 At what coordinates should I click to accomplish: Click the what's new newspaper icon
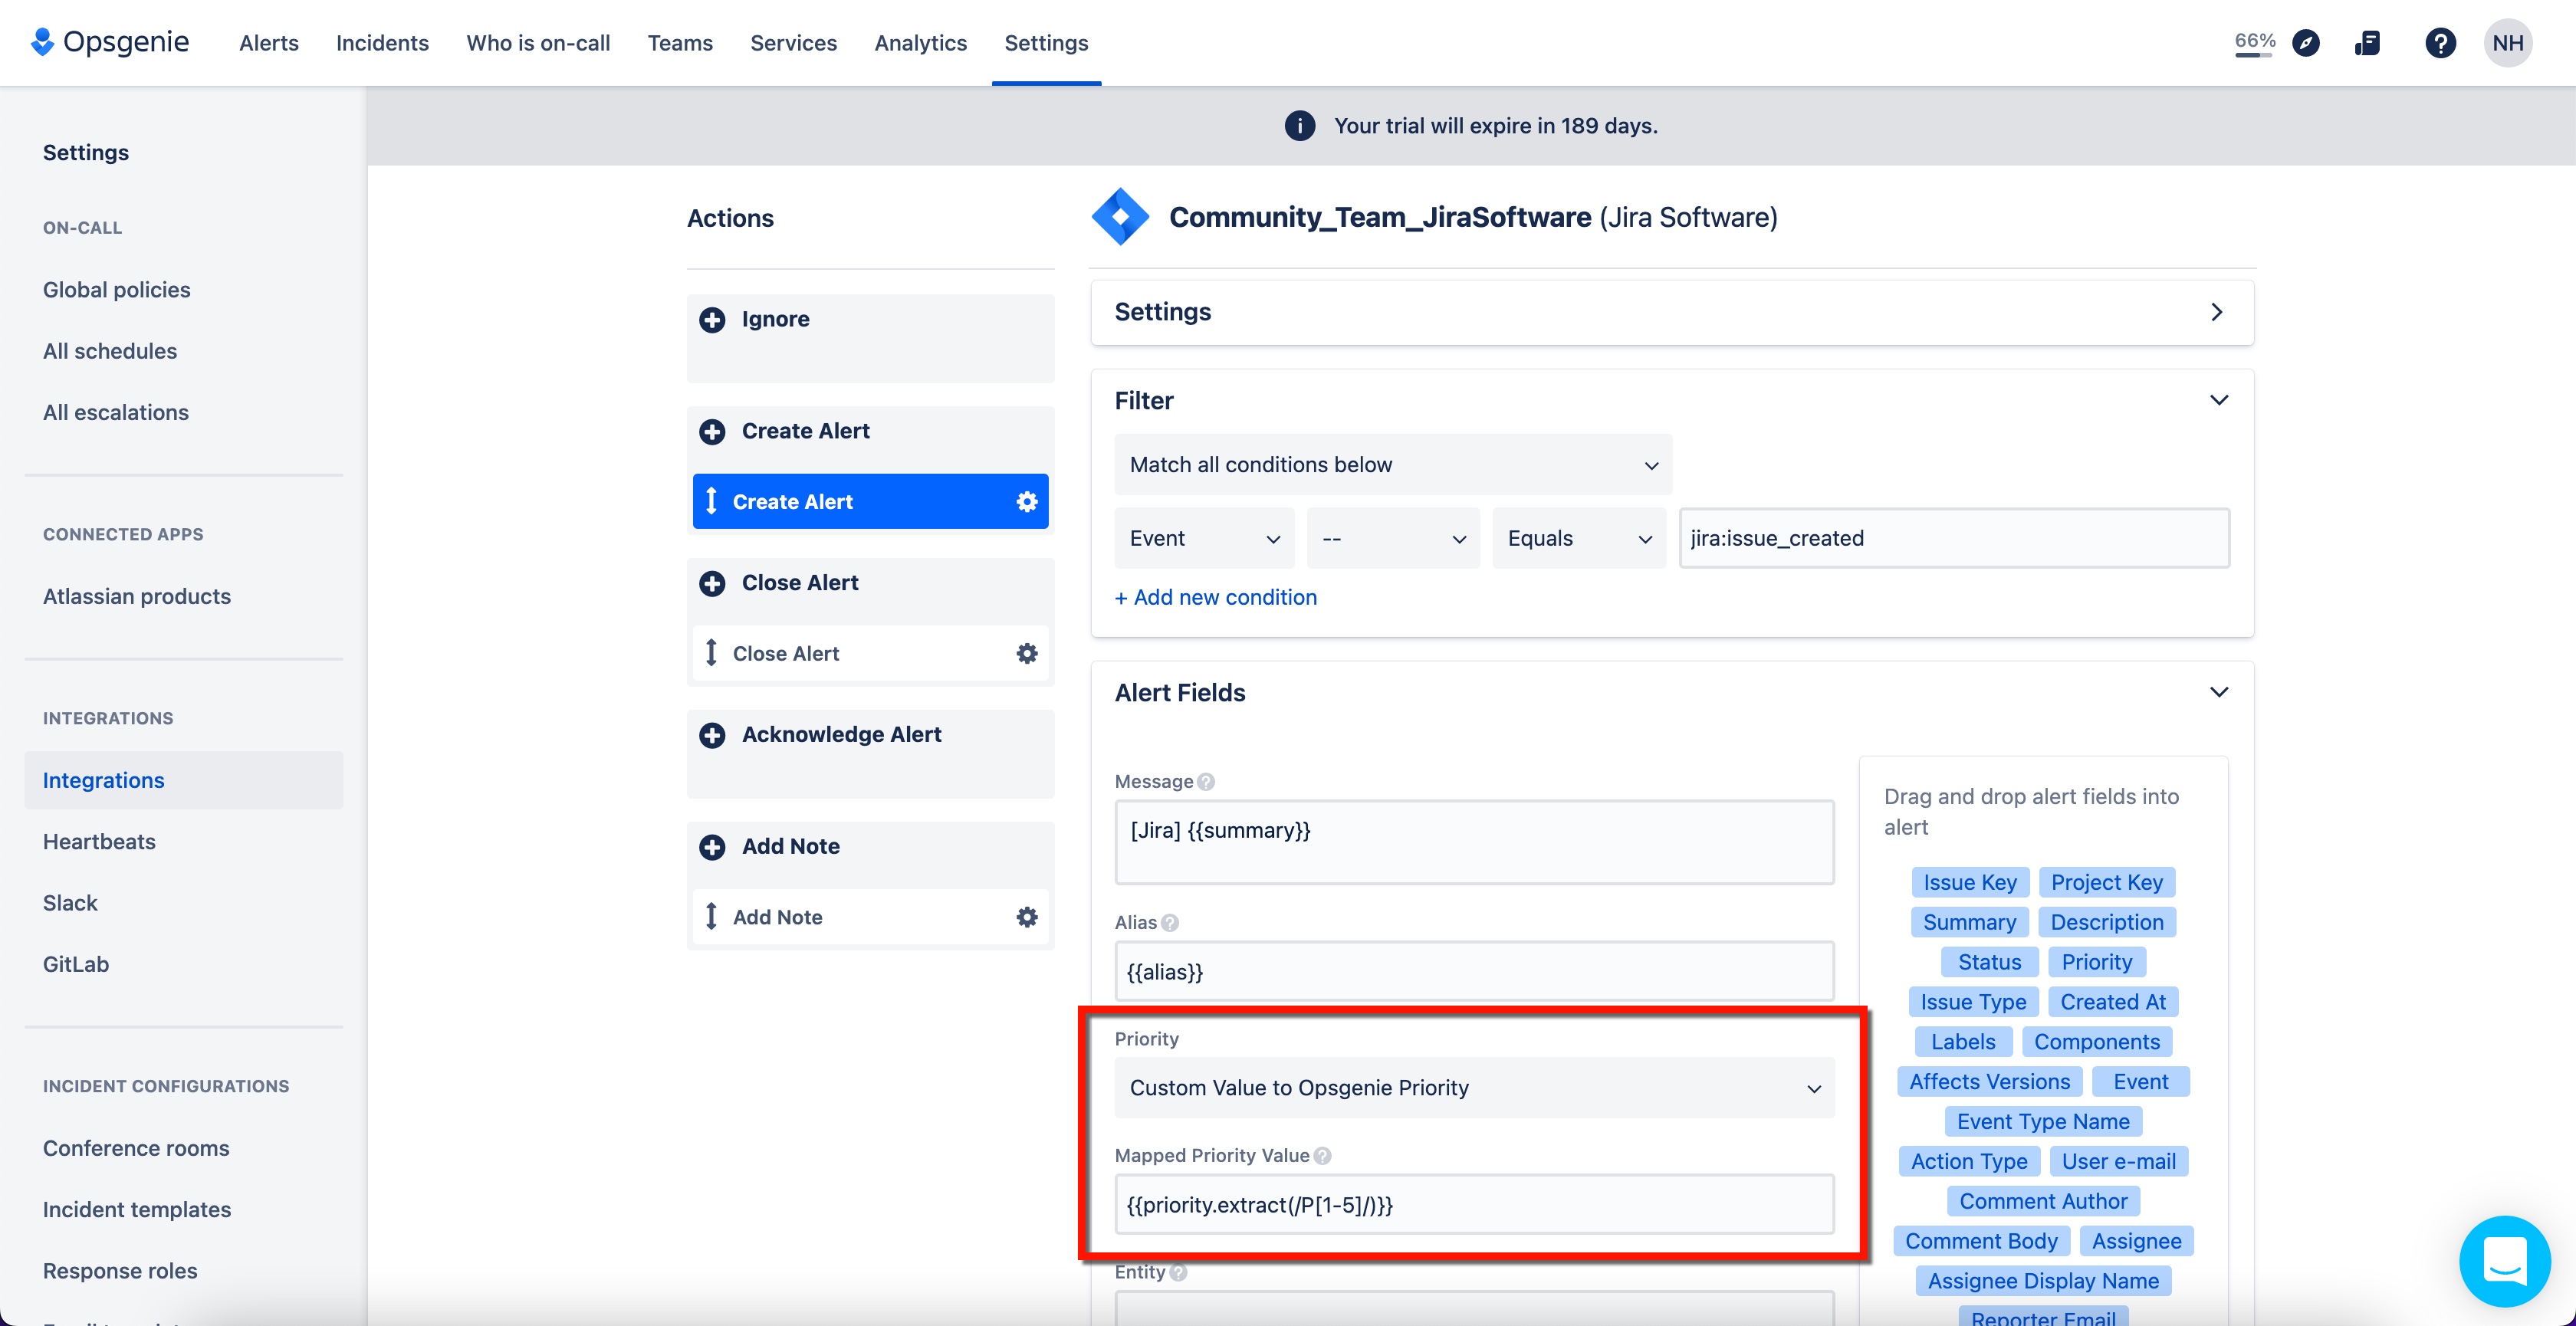pyautogui.click(x=2369, y=42)
